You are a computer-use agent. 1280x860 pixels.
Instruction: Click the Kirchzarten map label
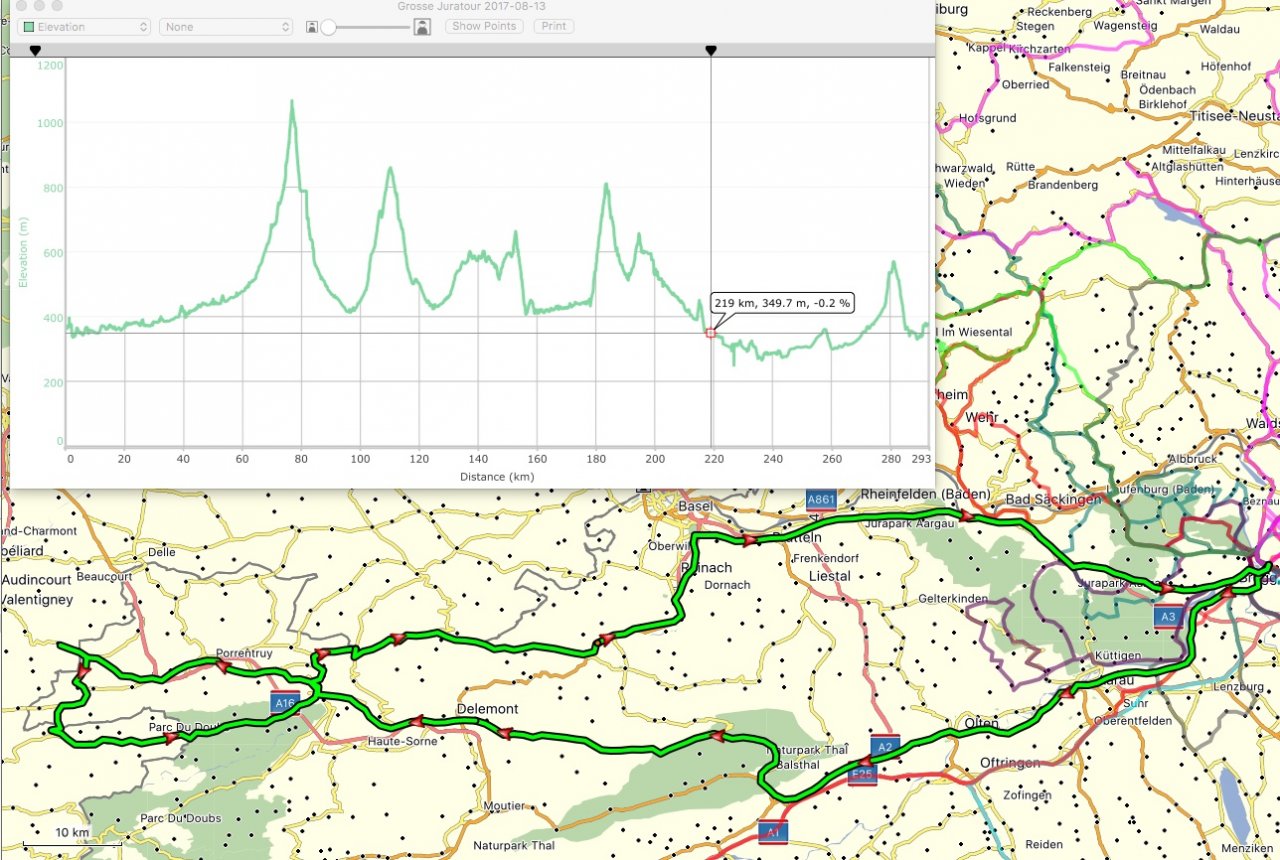tap(1040, 49)
